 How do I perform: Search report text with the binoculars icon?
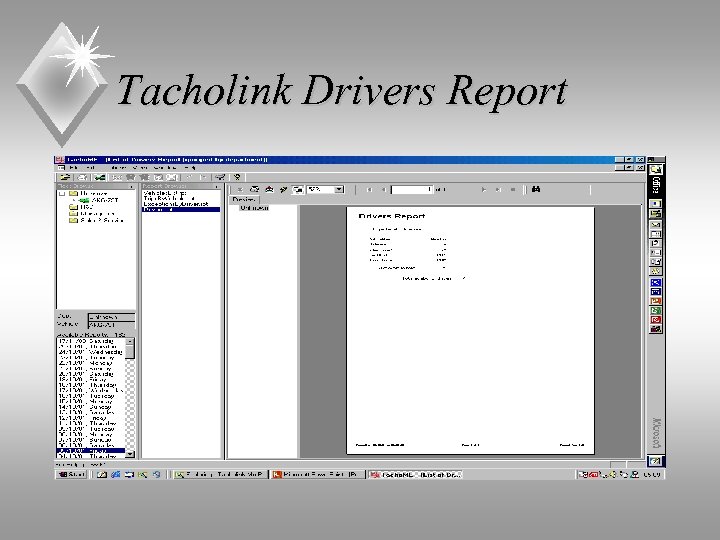[x=535, y=189]
